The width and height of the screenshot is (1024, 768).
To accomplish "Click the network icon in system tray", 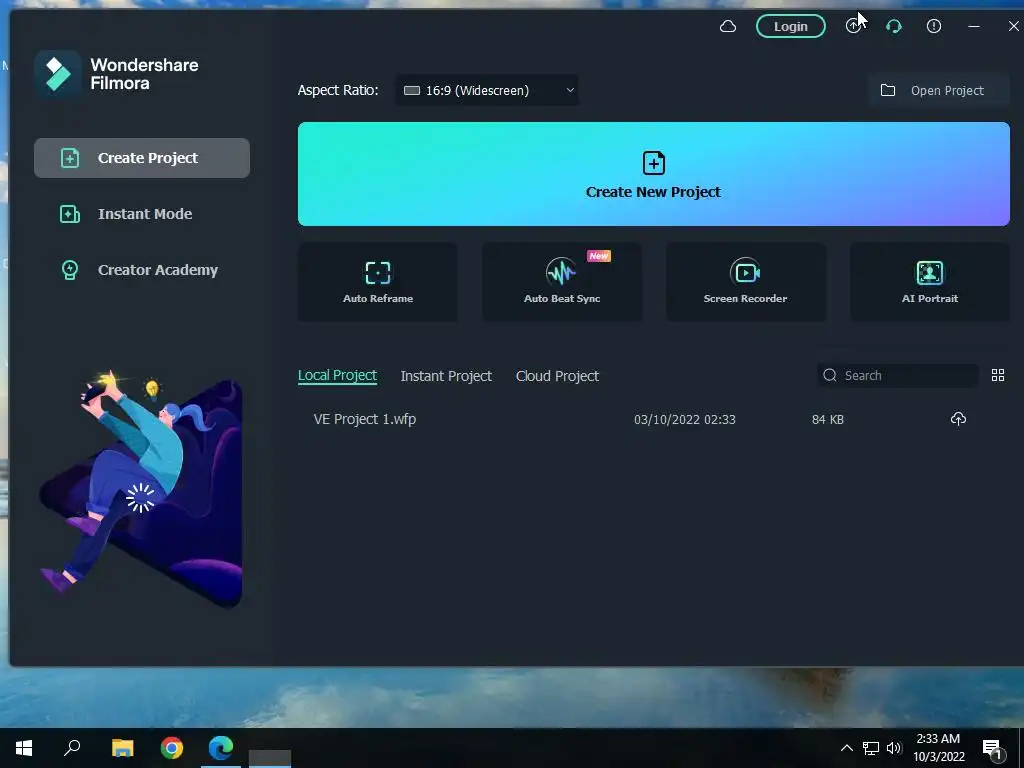I will (x=871, y=748).
